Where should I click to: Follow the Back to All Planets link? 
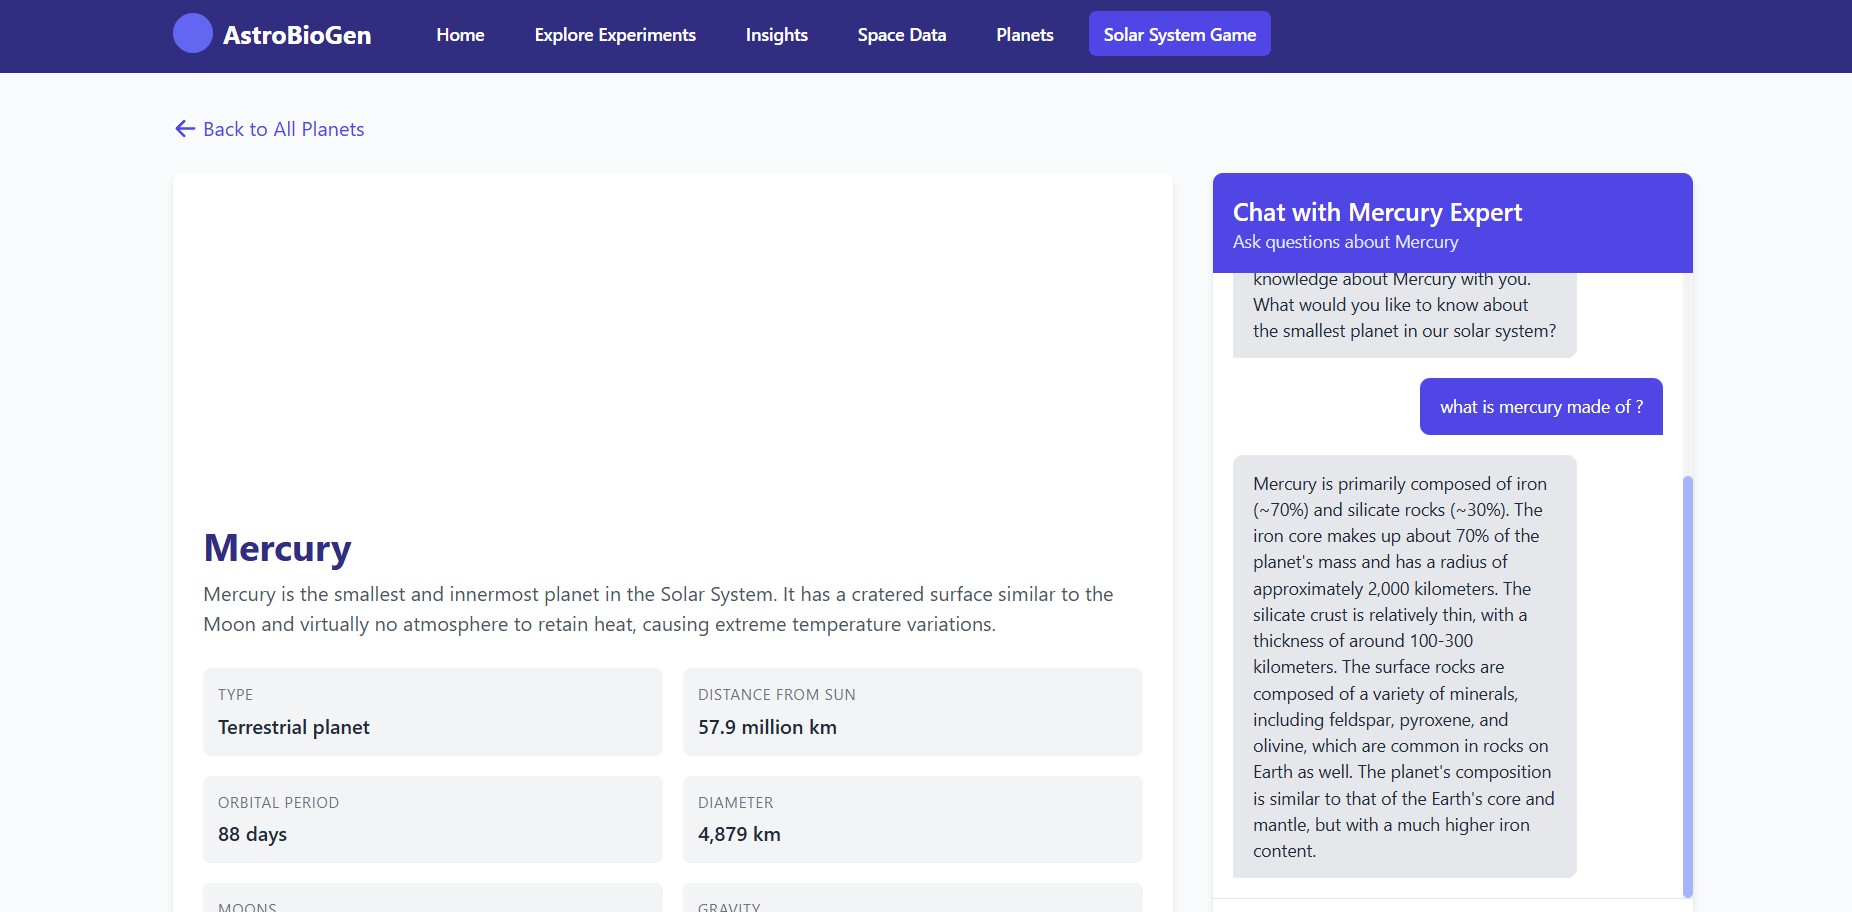270,129
